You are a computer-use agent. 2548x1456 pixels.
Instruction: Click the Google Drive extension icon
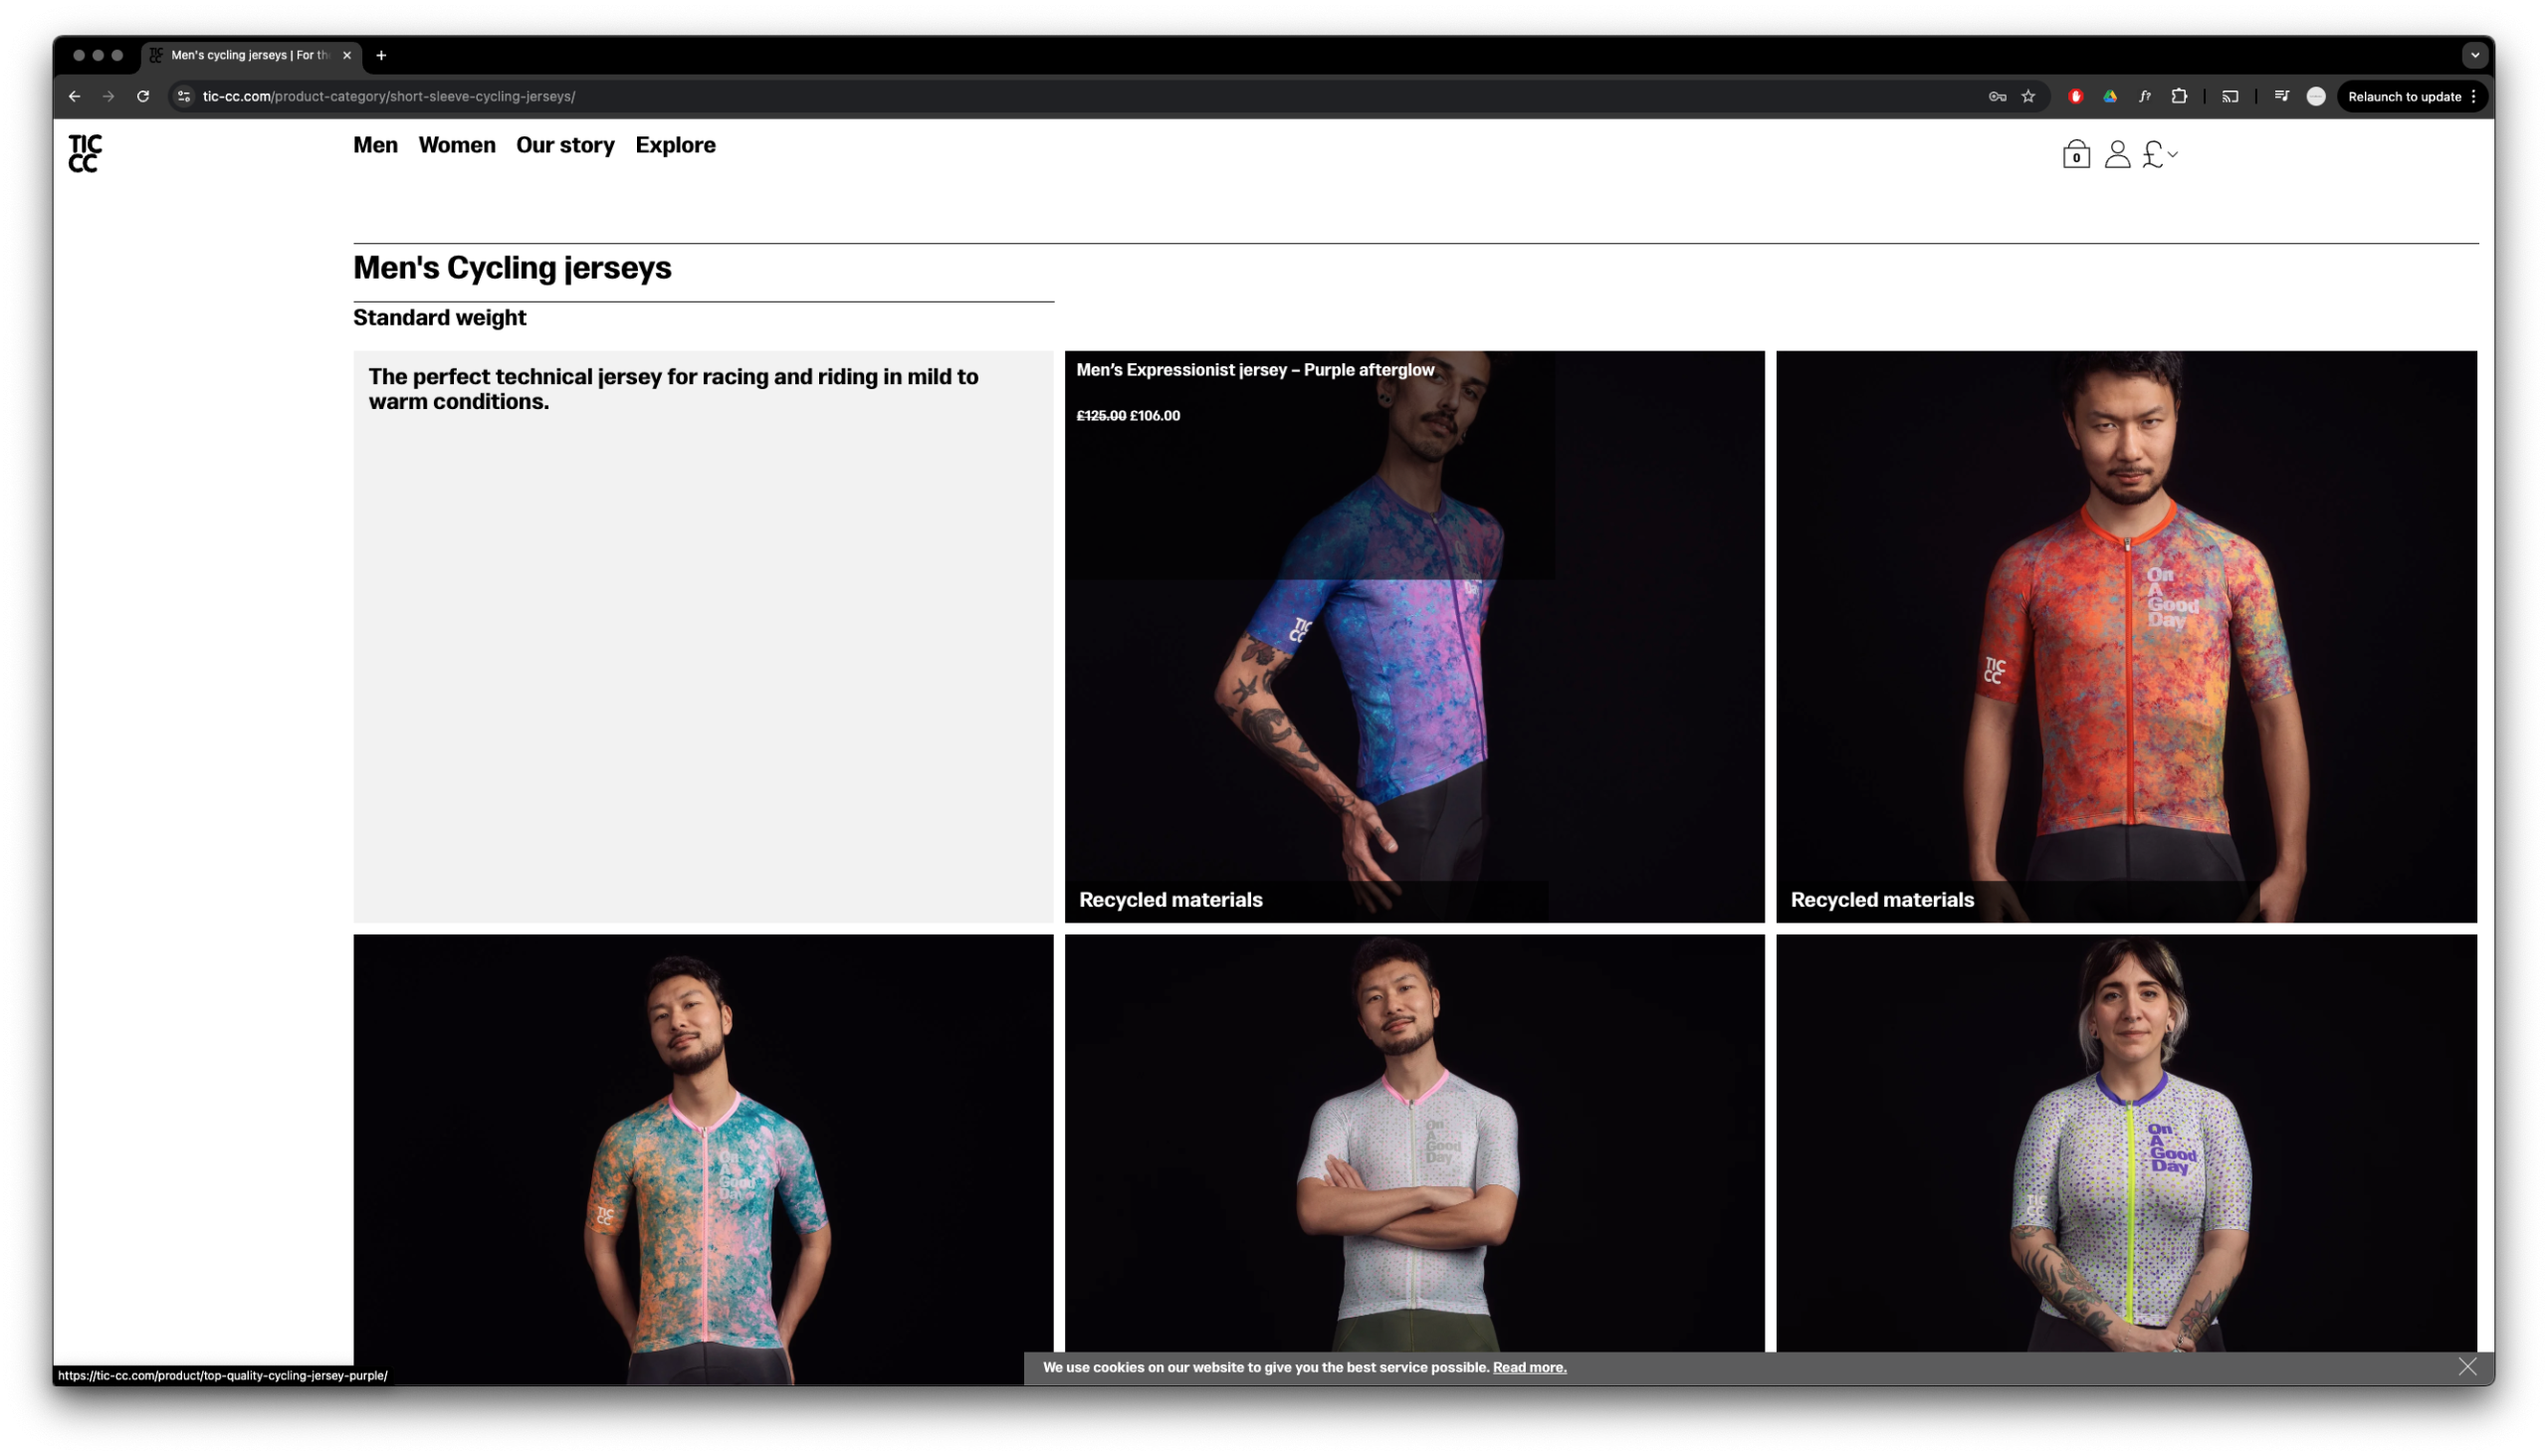click(x=2109, y=97)
